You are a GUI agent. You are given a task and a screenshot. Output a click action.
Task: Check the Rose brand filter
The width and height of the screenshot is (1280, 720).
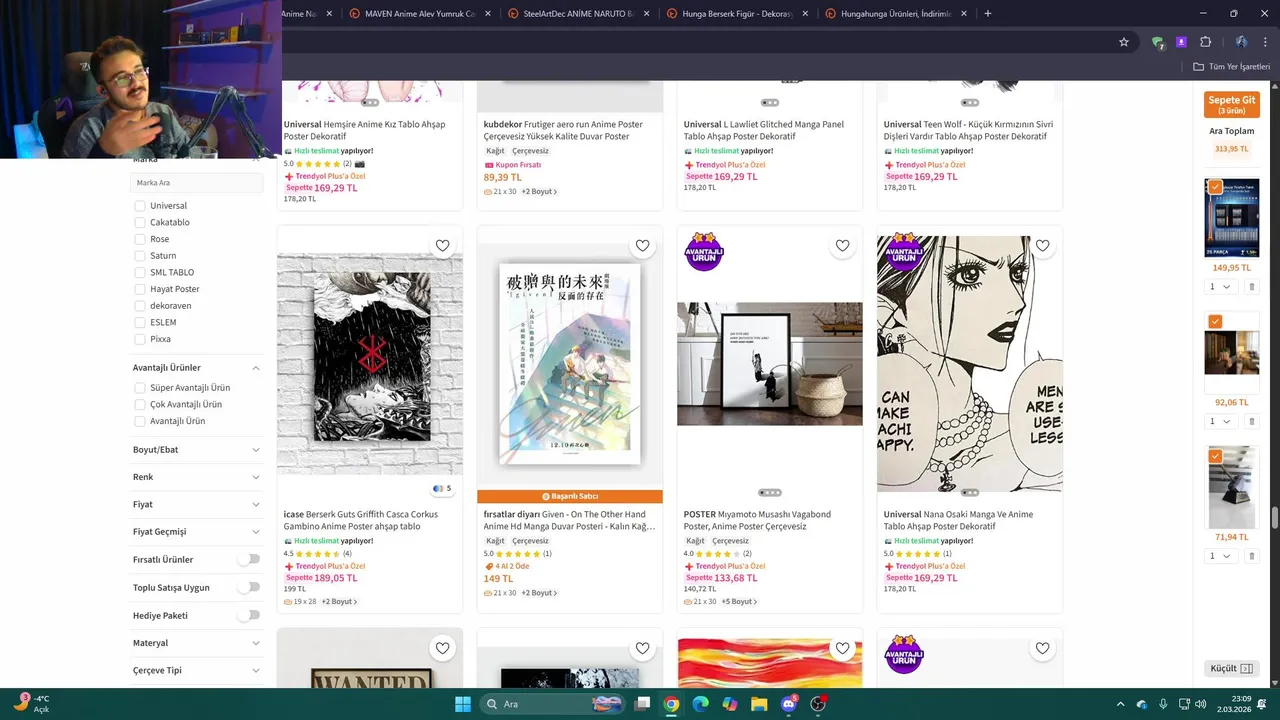(x=140, y=239)
